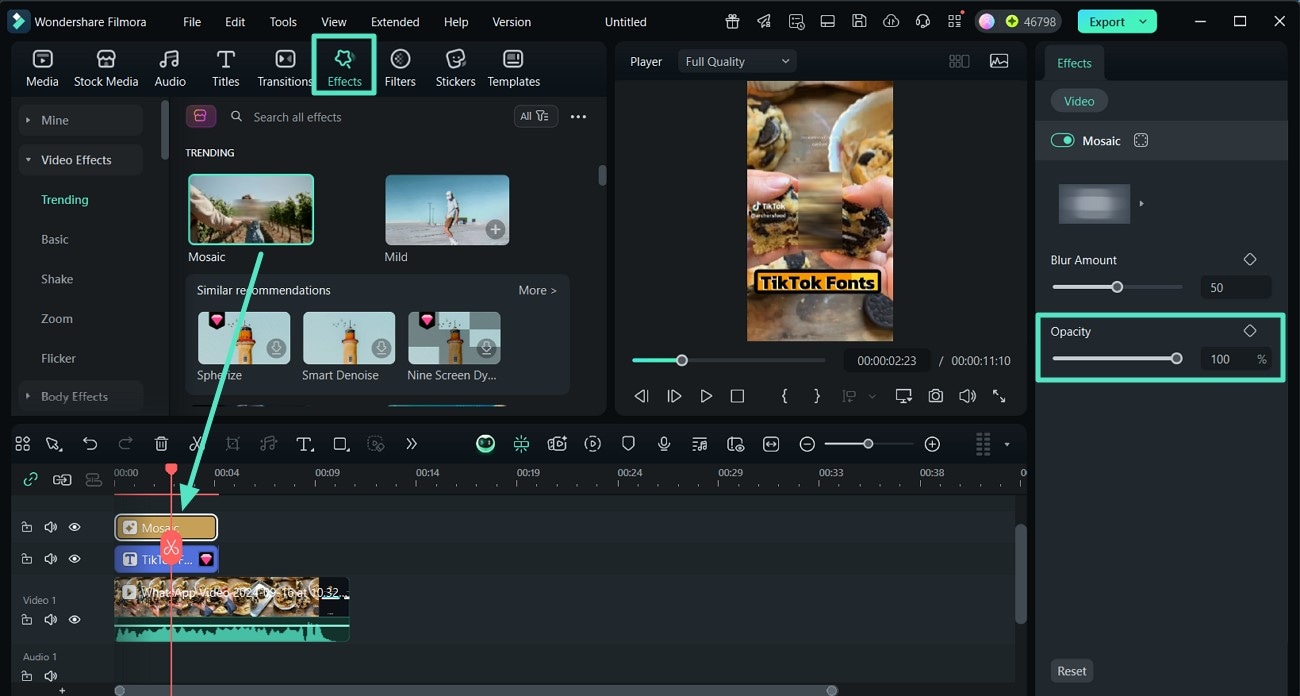Switch to the Audio tab
The height and width of the screenshot is (696, 1300).
tap(170, 68)
